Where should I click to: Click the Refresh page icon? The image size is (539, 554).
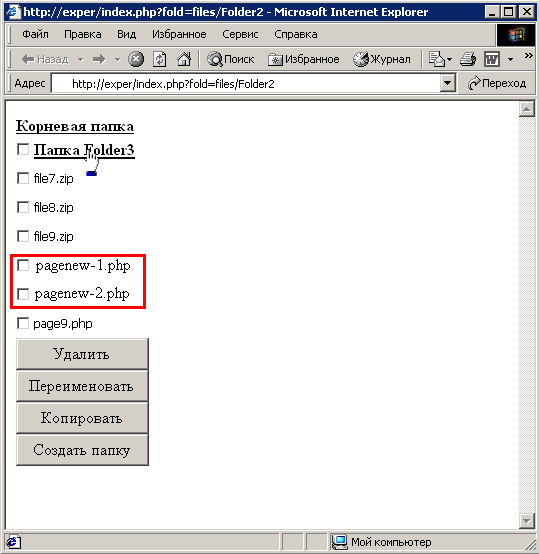click(160, 59)
